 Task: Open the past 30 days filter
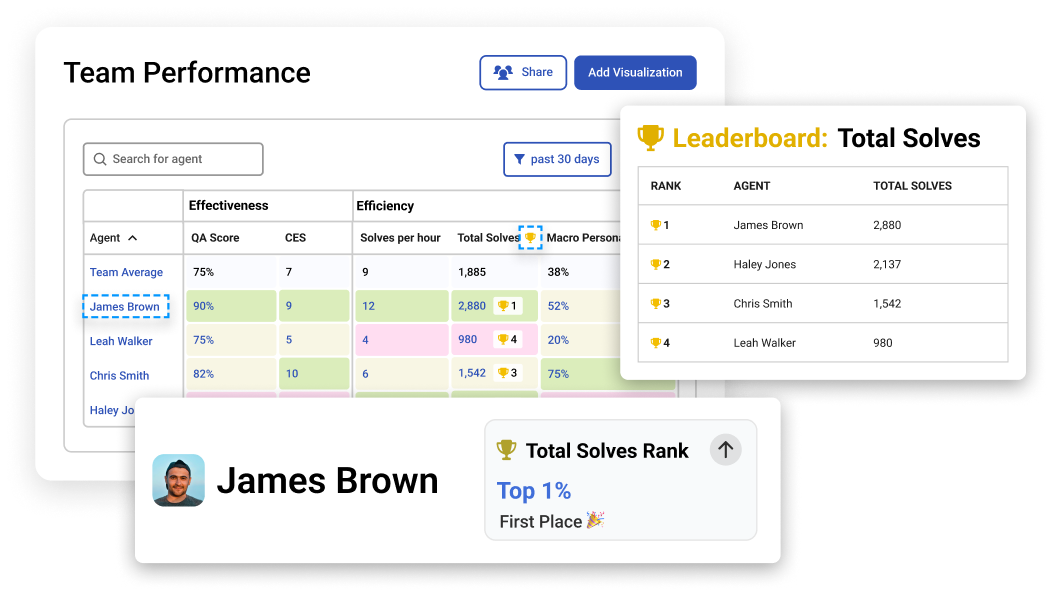point(557,159)
